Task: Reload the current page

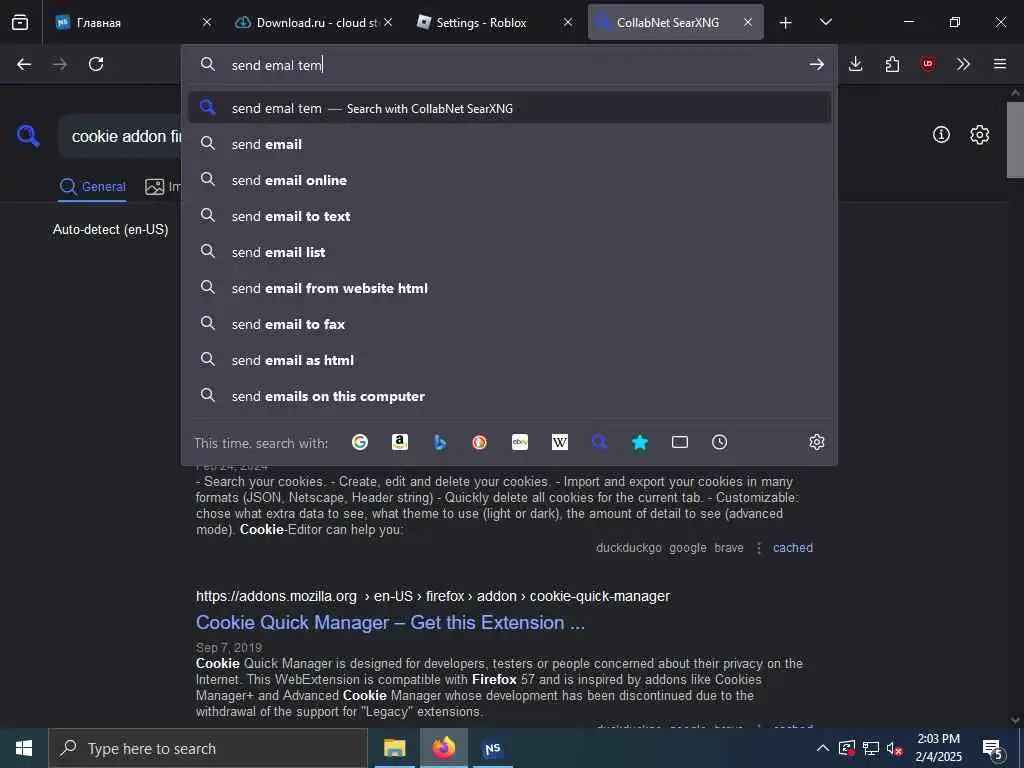Action: click(x=96, y=64)
